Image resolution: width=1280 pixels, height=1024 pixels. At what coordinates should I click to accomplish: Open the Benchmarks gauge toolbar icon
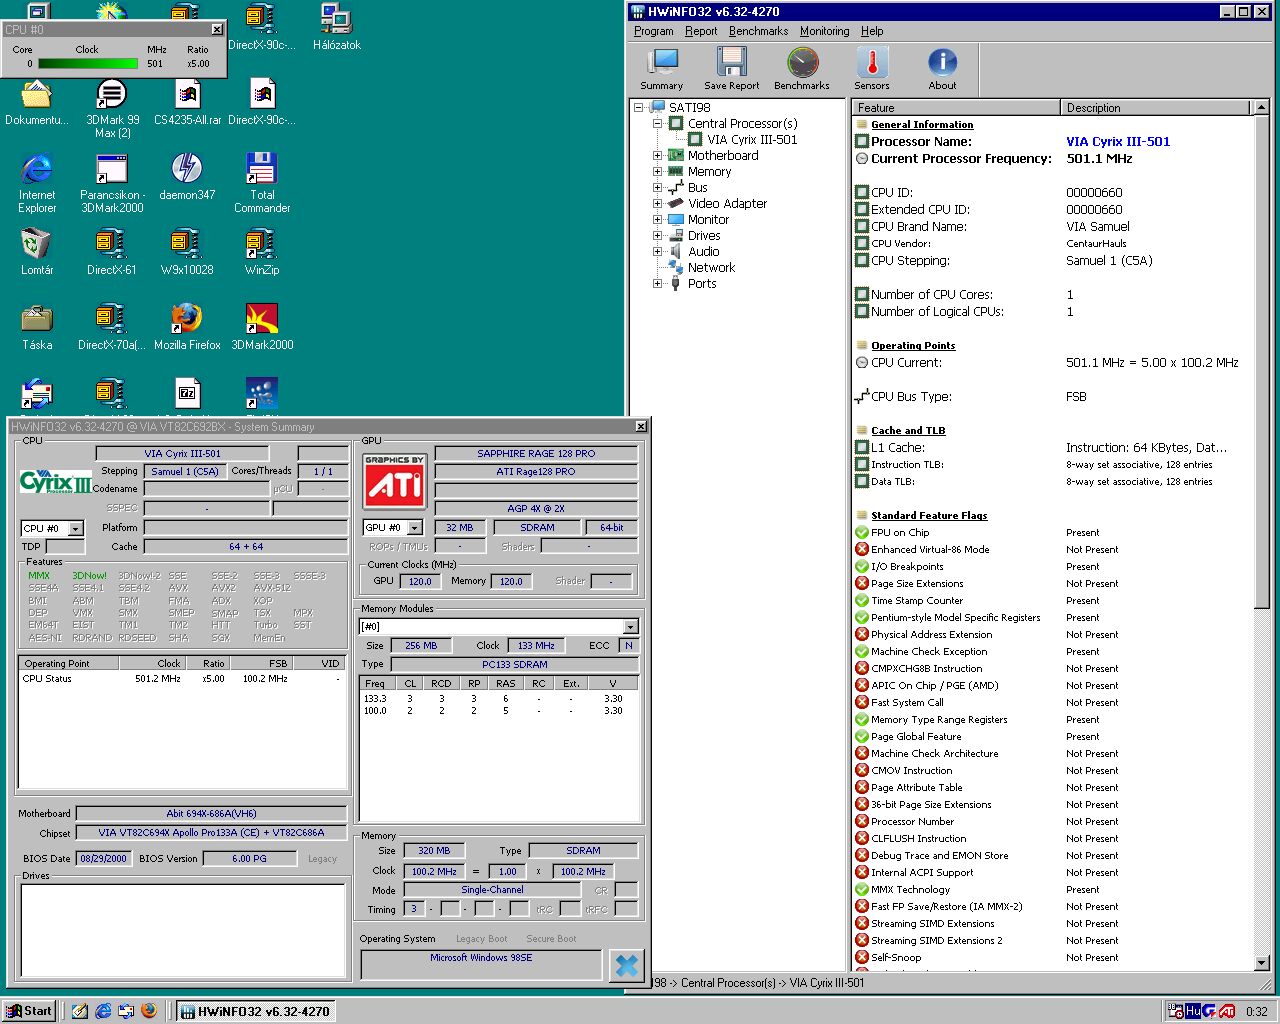tap(802, 69)
